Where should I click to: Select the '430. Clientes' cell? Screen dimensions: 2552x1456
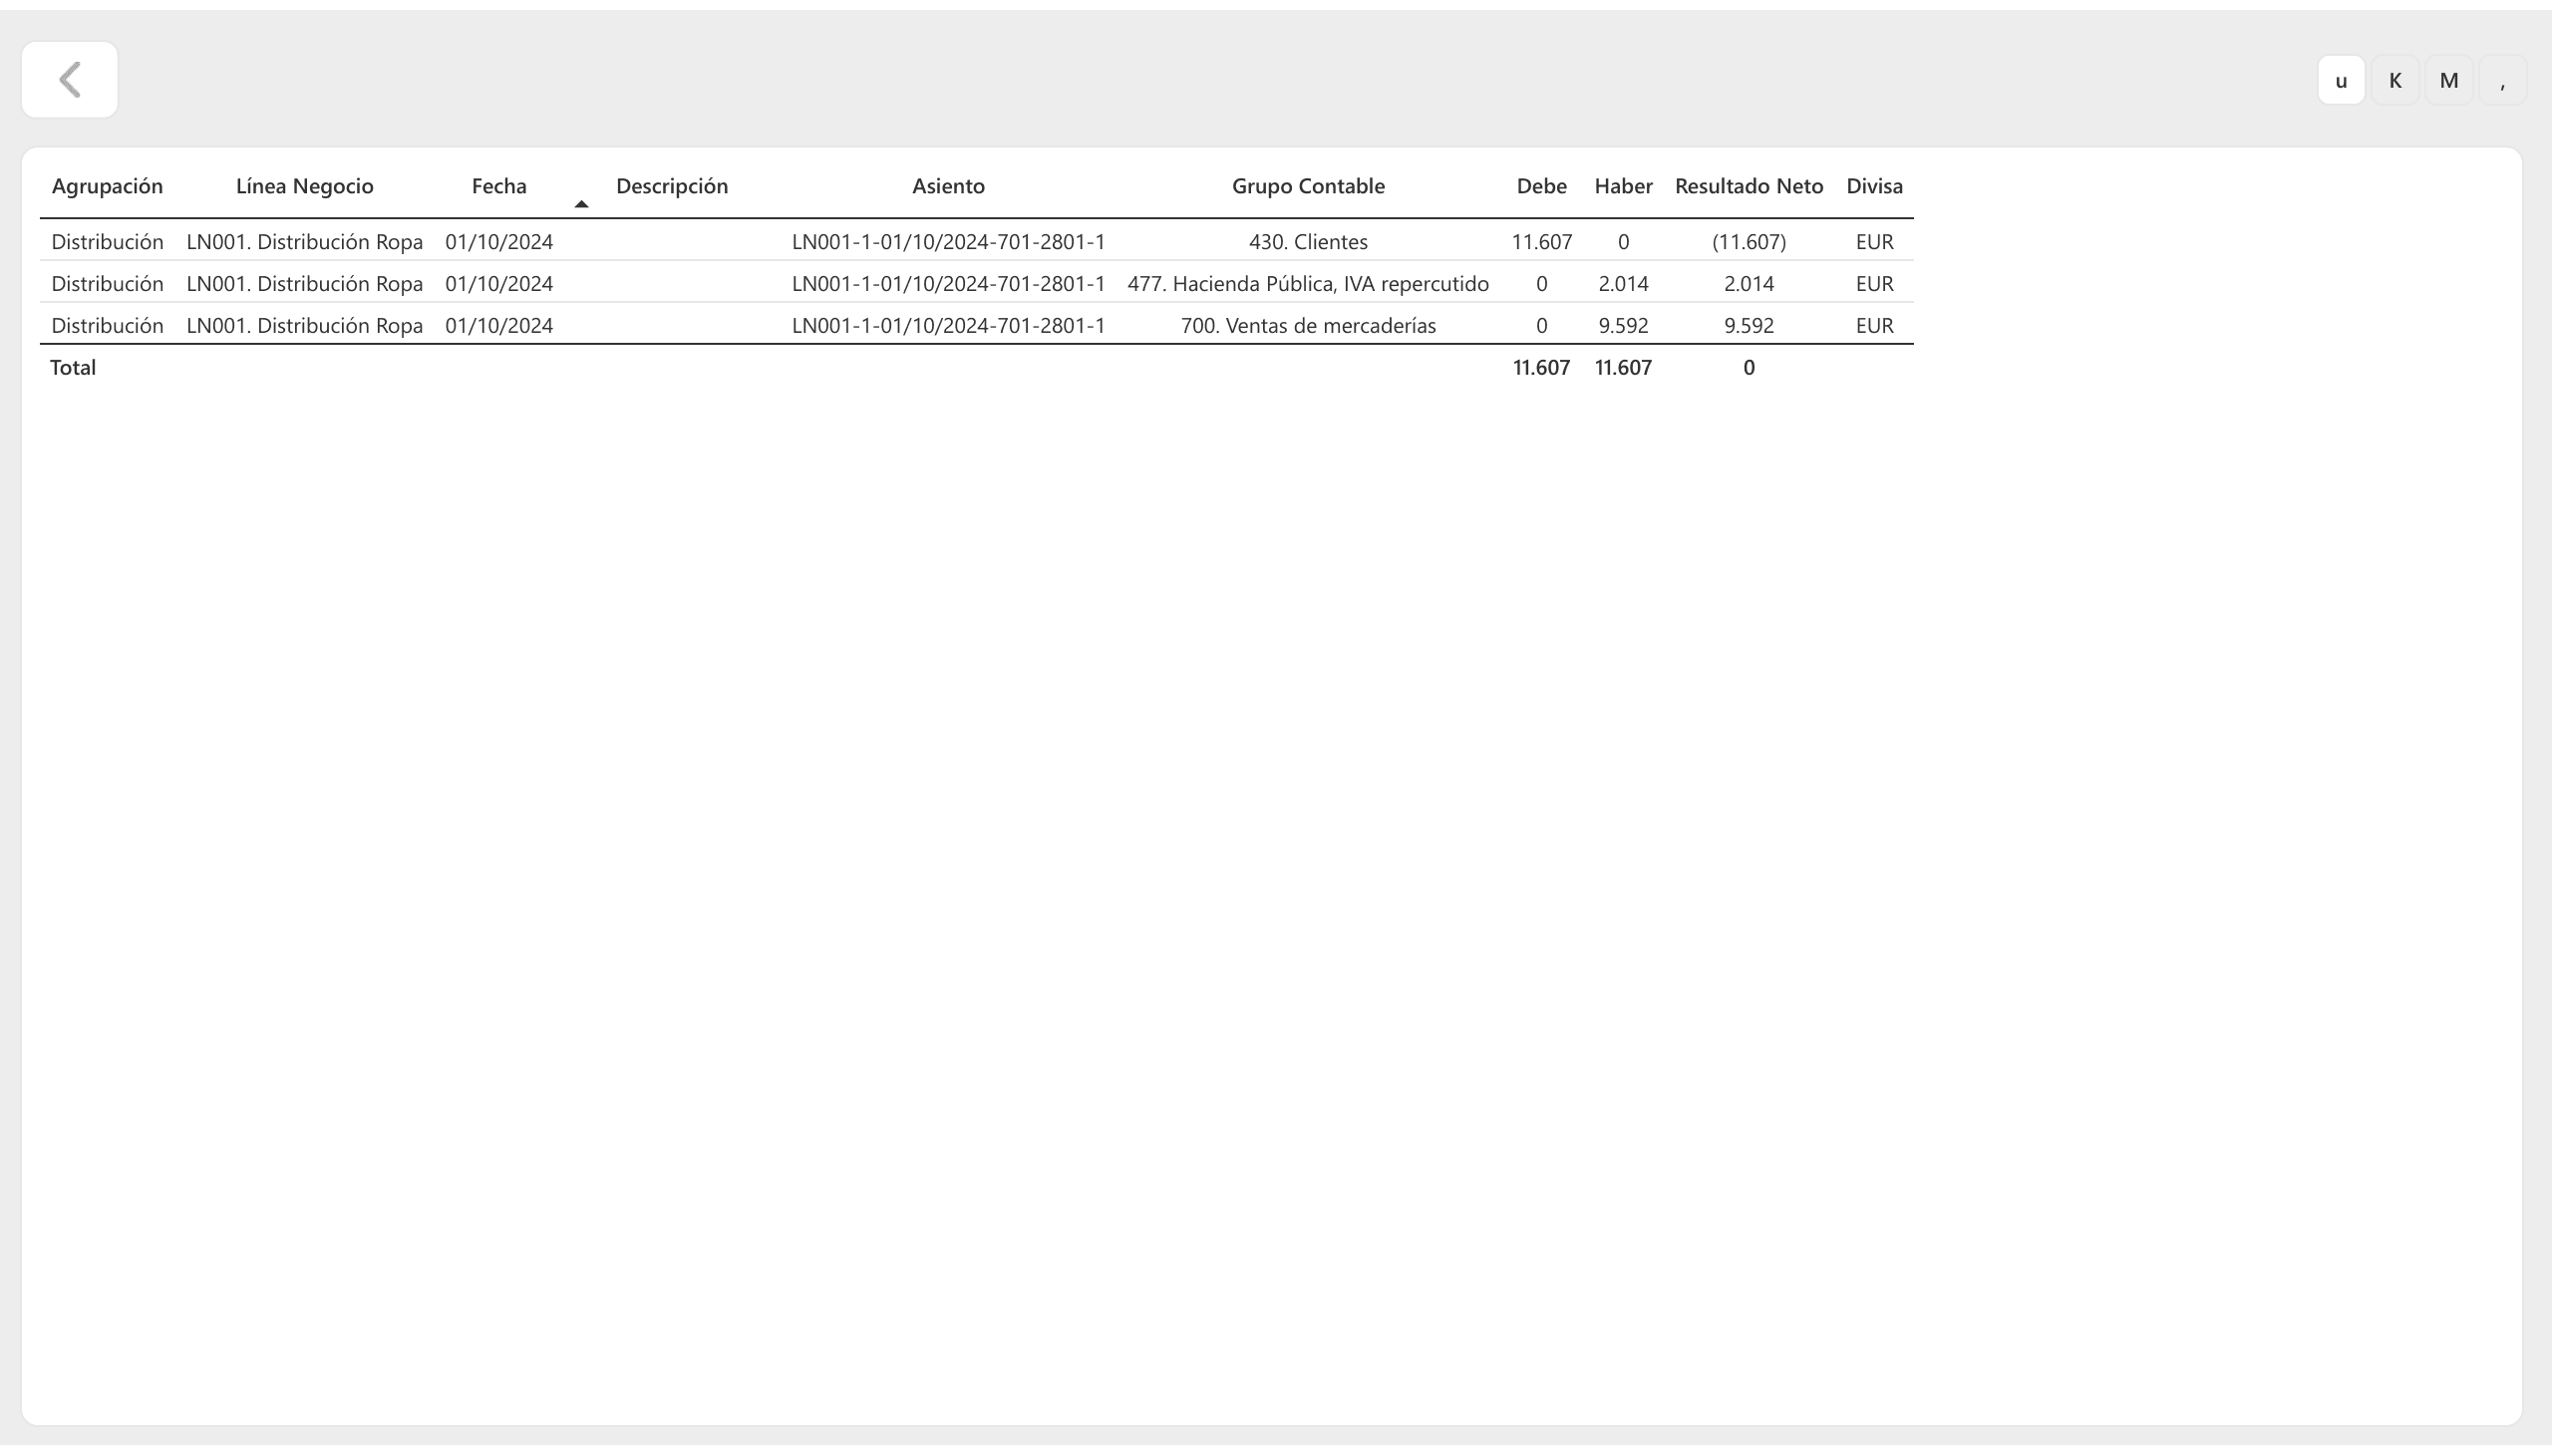(1308, 242)
